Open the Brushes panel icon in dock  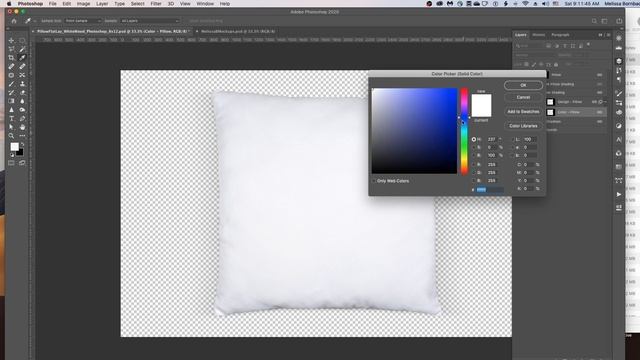(x=619, y=93)
